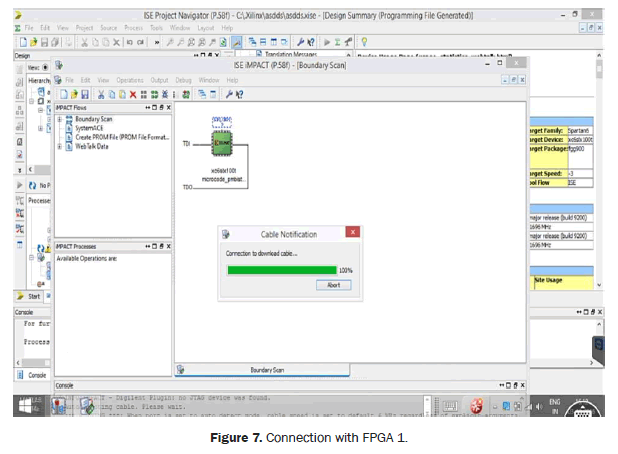The height and width of the screenshot is (454, 618).
Task: Click the green connection progress bar
Action: 282,270
